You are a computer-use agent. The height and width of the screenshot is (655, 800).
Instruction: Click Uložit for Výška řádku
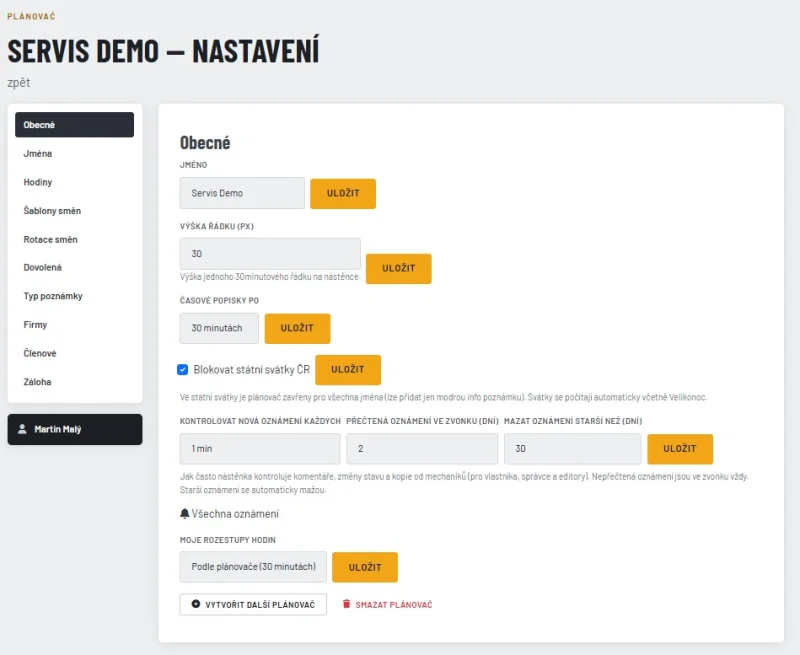pos(398,268)
